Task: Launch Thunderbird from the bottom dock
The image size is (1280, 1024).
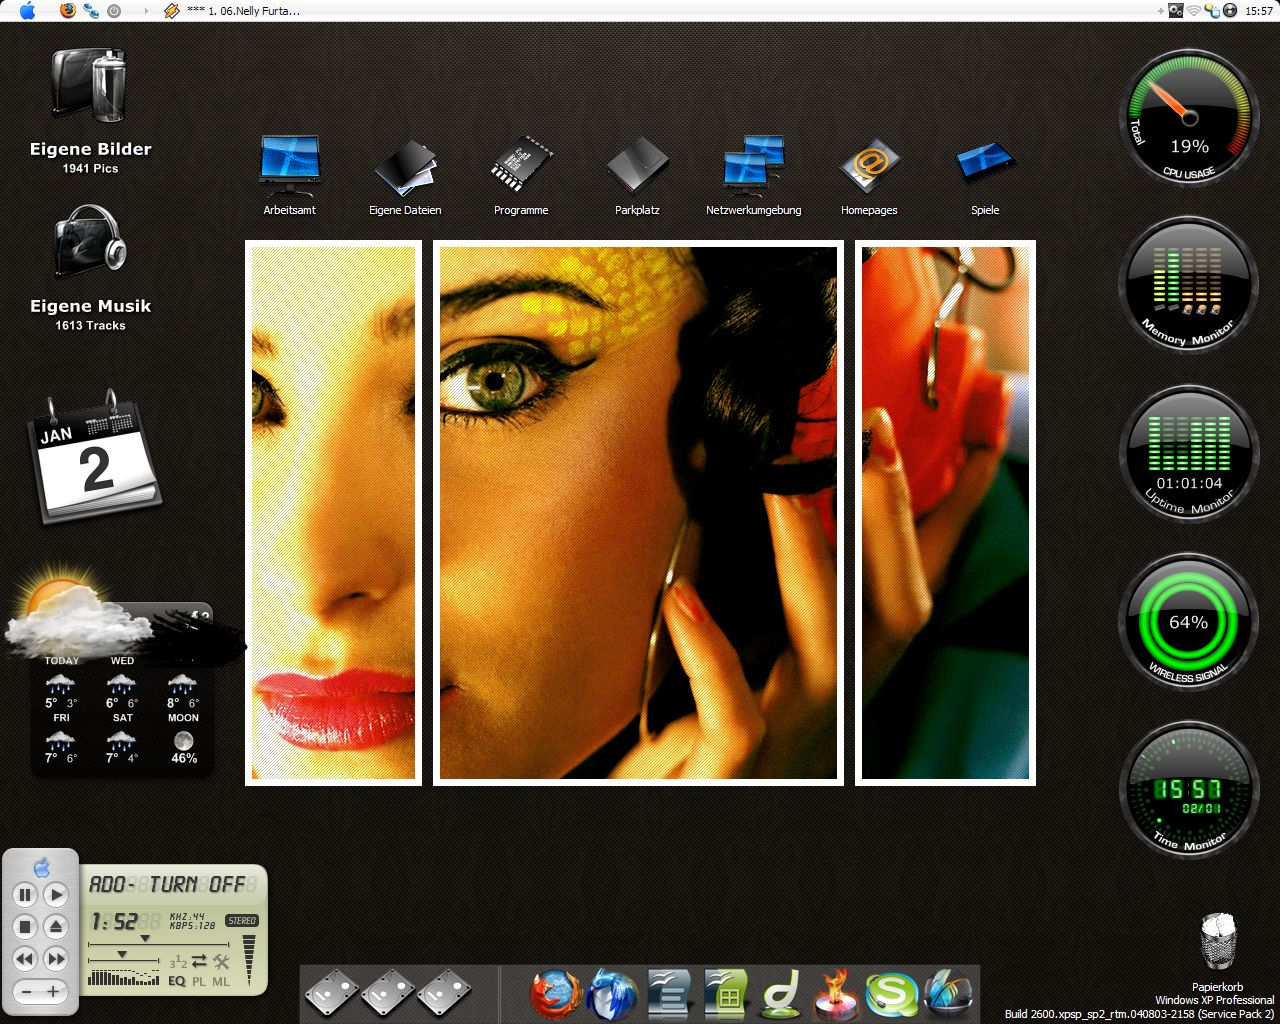Action: coord(611,994)
